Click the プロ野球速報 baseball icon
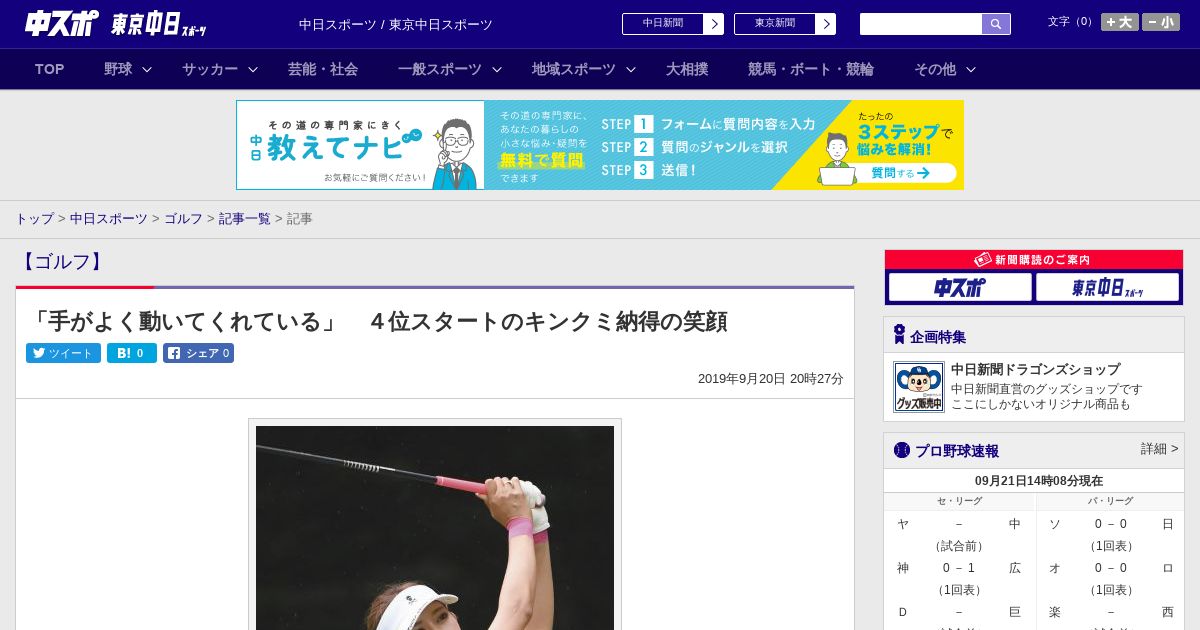 tap(902, 450)
